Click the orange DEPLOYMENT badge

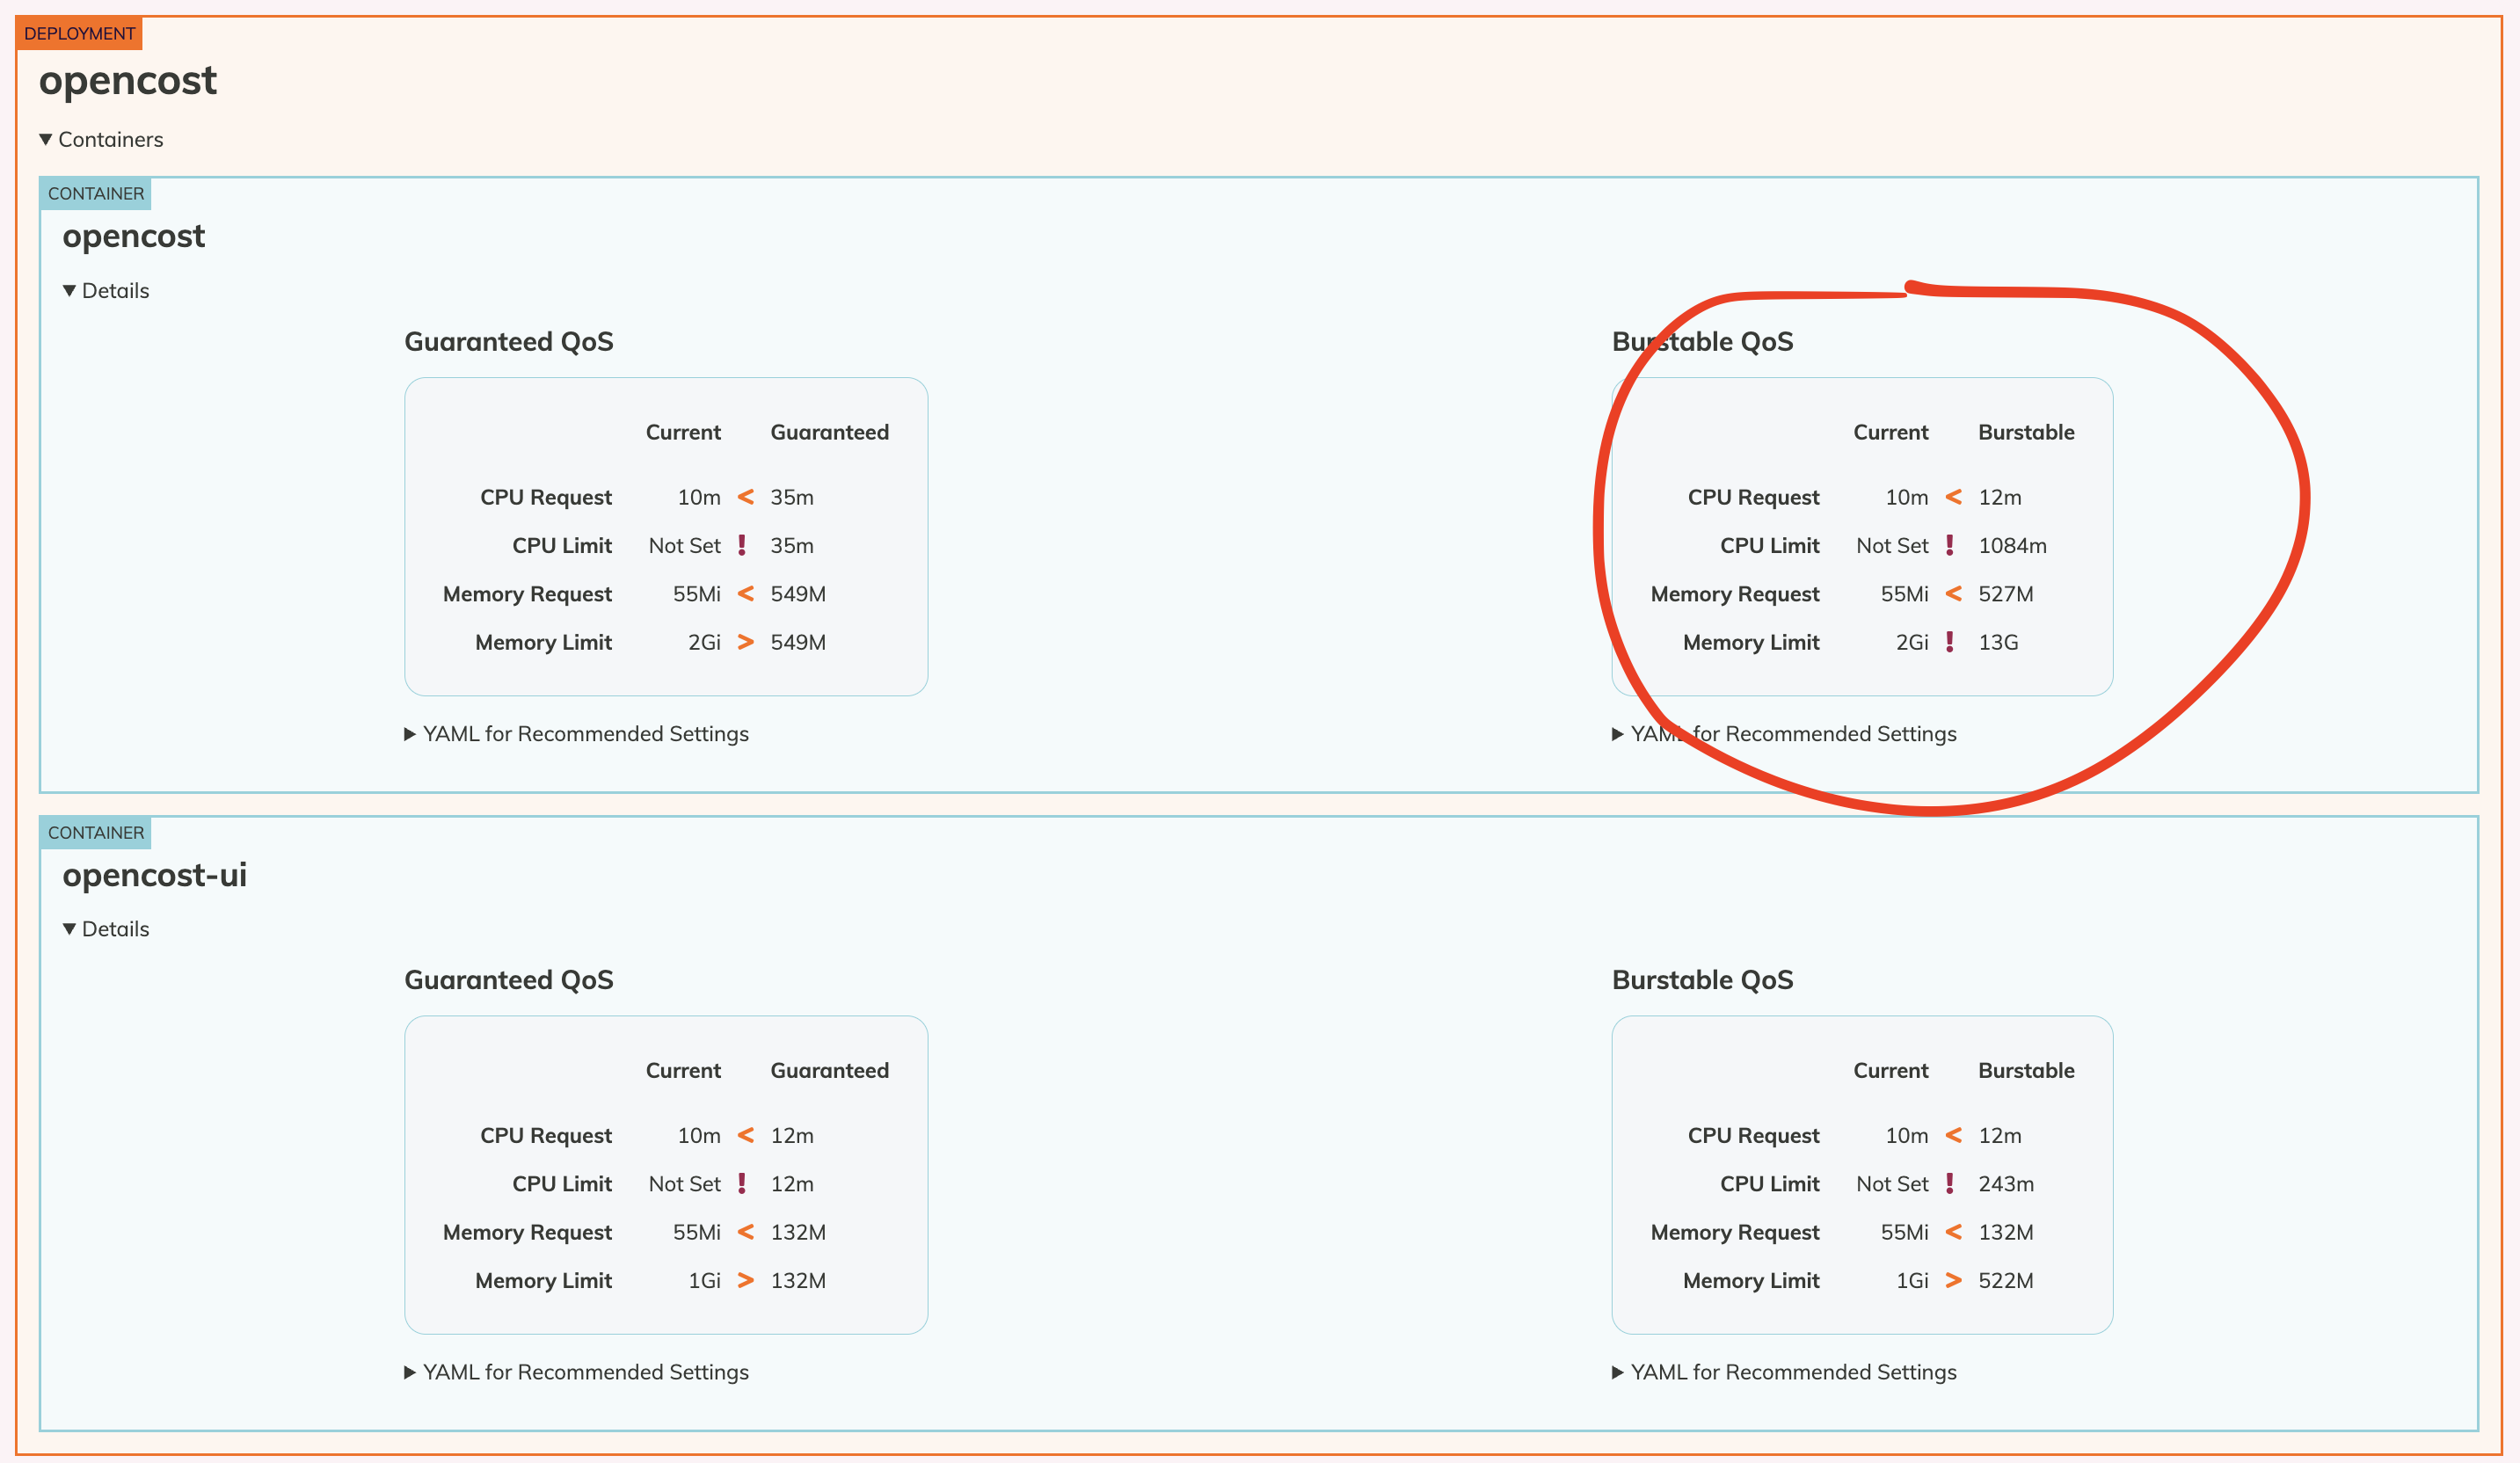(79, 33)
